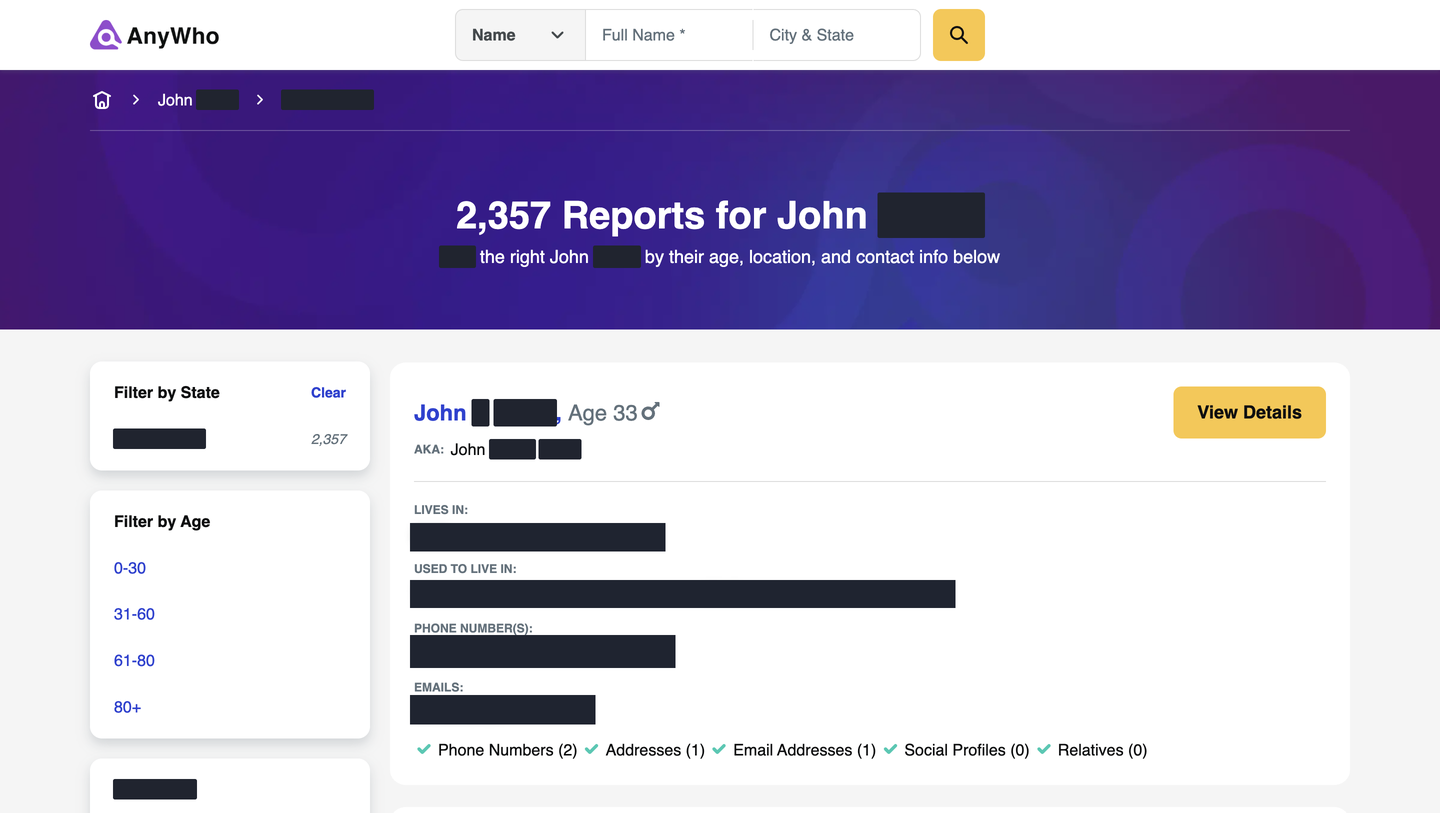The image size is (1440, 813).
Task: Click the Relatives (0) text
Action: (1102, 750)
